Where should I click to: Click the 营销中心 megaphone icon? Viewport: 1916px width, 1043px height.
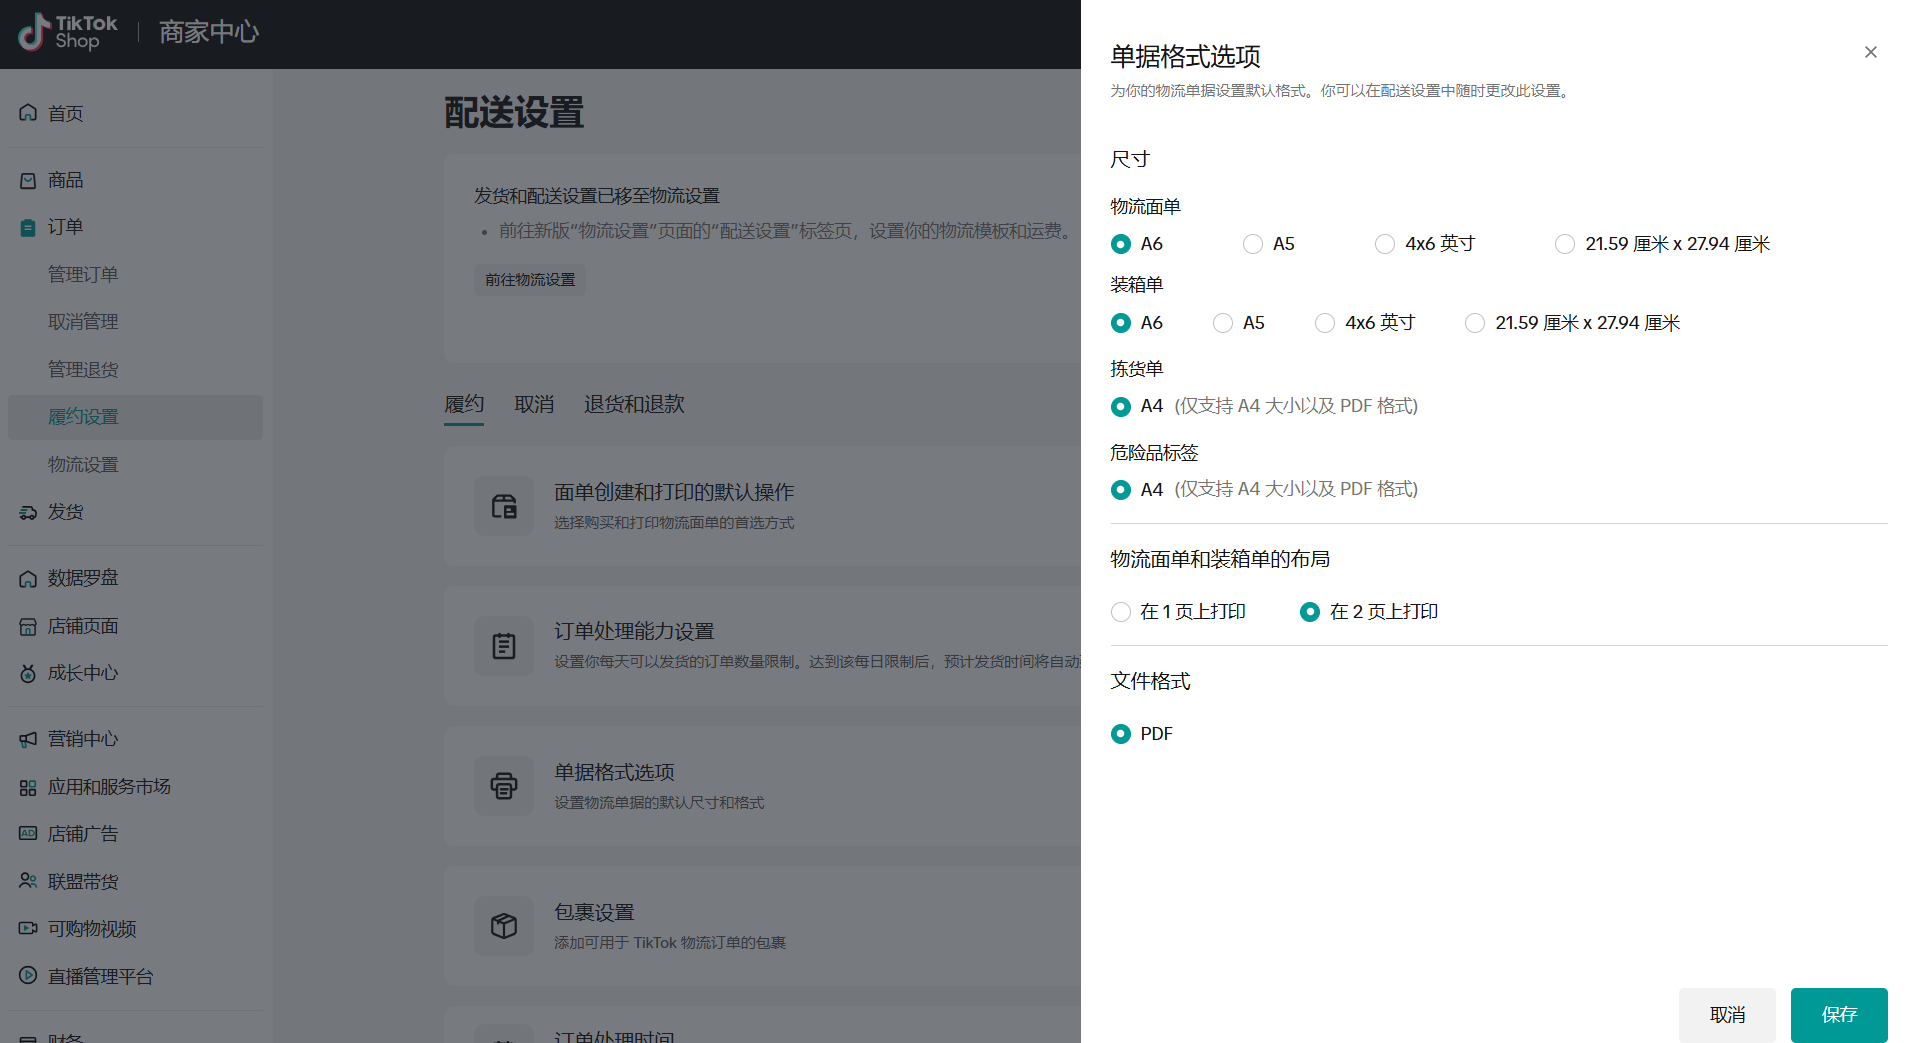point(28,739)
